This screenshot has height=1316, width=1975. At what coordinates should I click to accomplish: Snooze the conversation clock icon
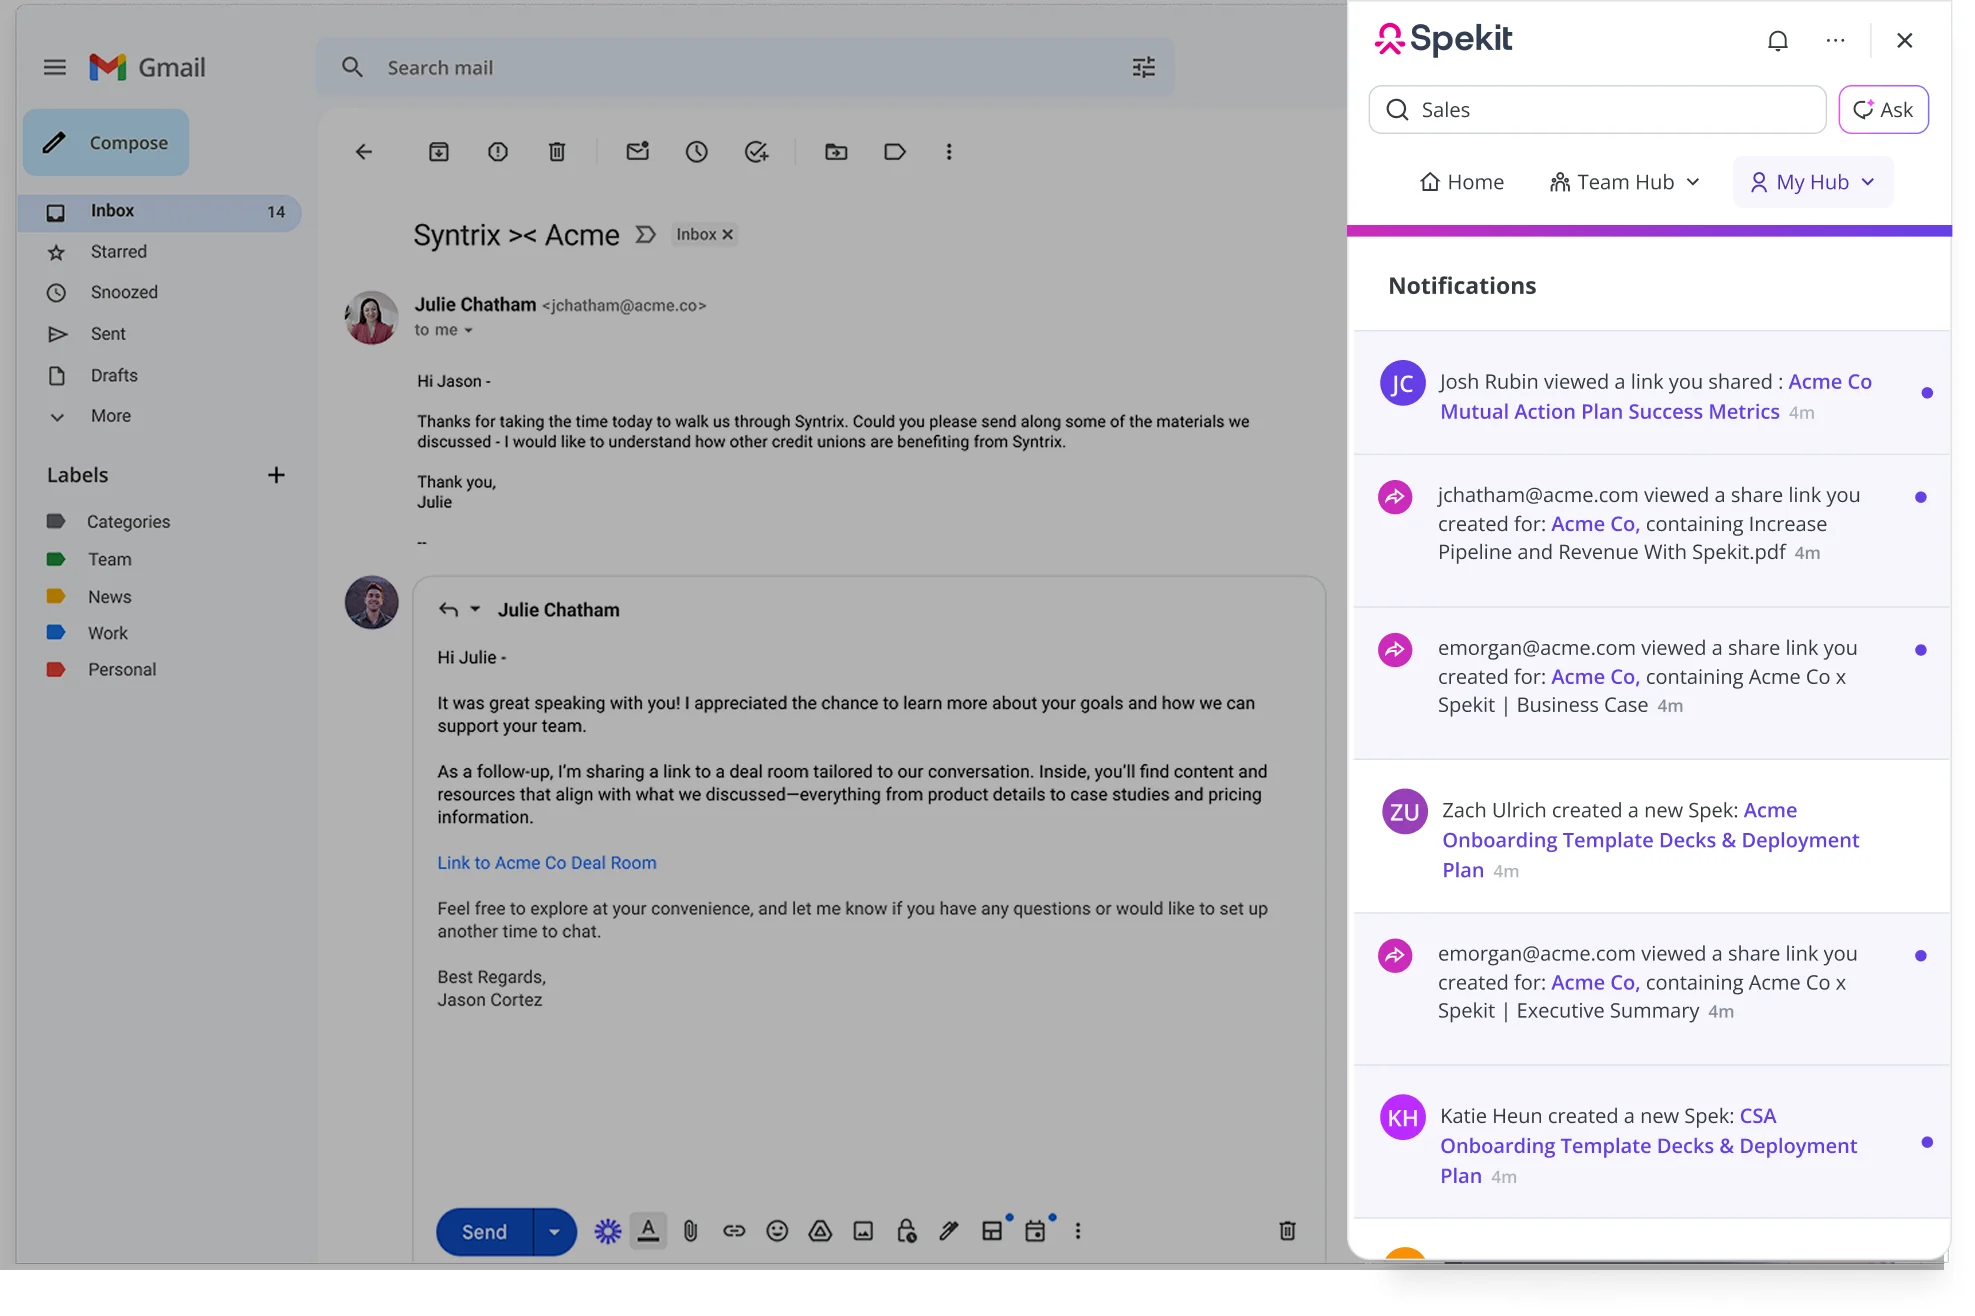click(697, 152)
